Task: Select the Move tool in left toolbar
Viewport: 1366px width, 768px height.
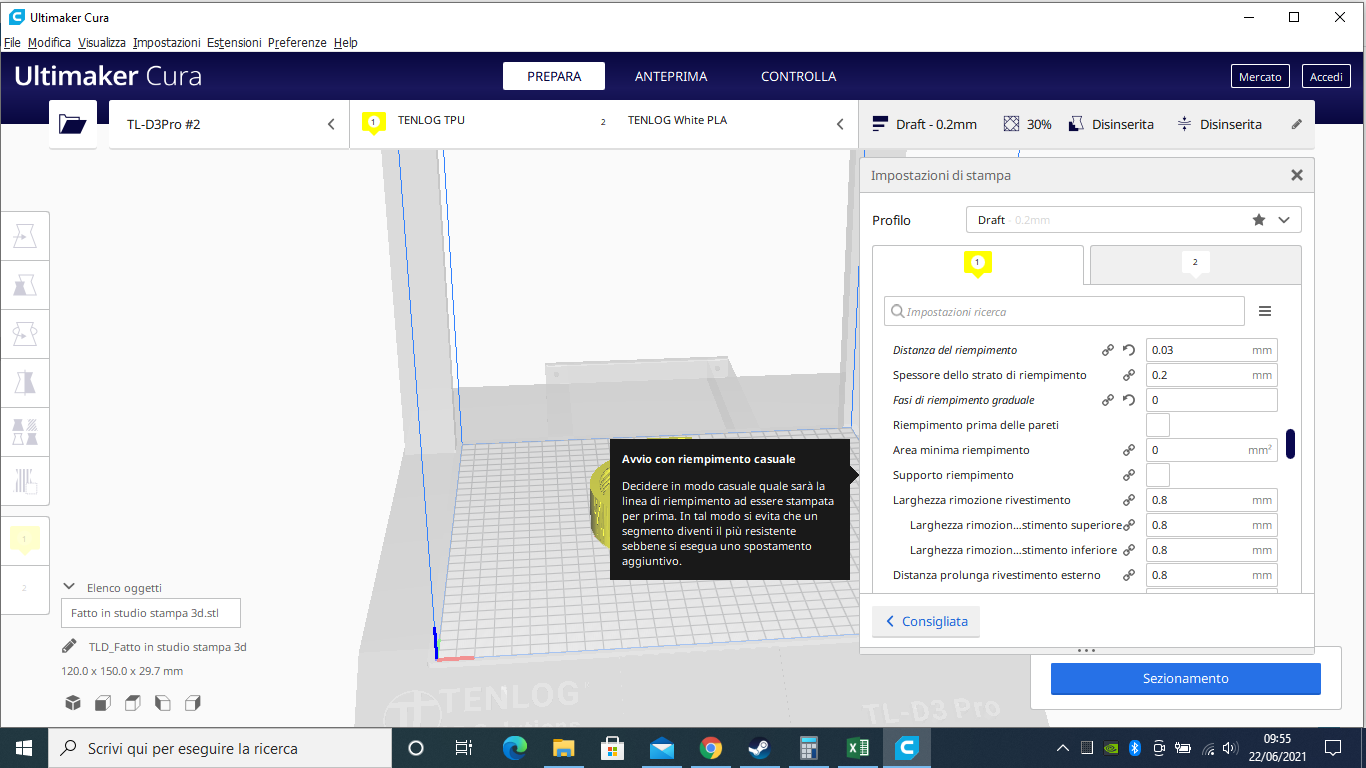Action: 25,236
